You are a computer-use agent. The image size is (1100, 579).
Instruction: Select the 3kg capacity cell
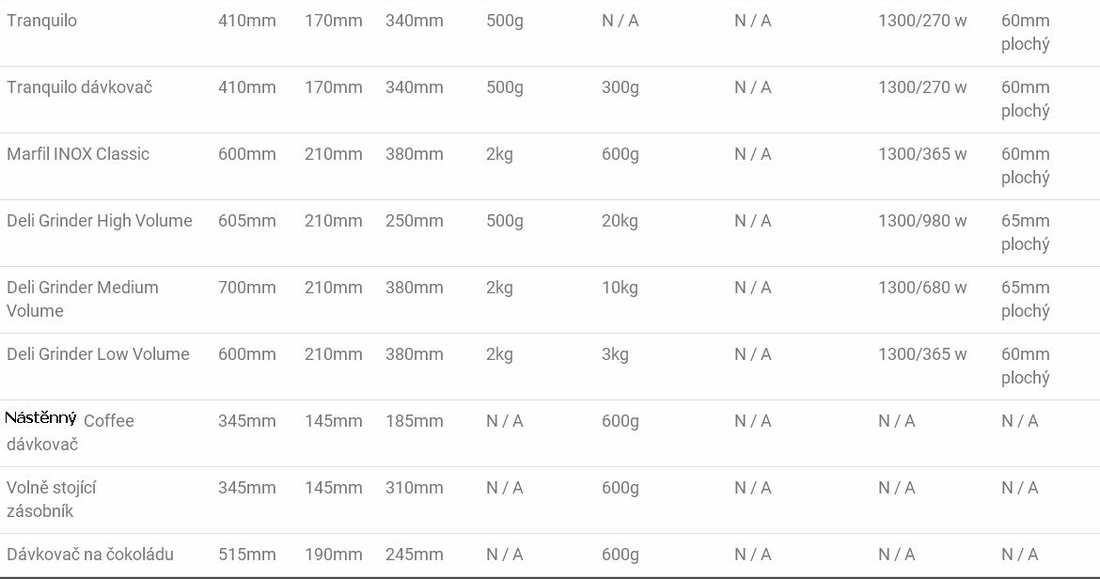pyautogui.click(x=615, y=354)
